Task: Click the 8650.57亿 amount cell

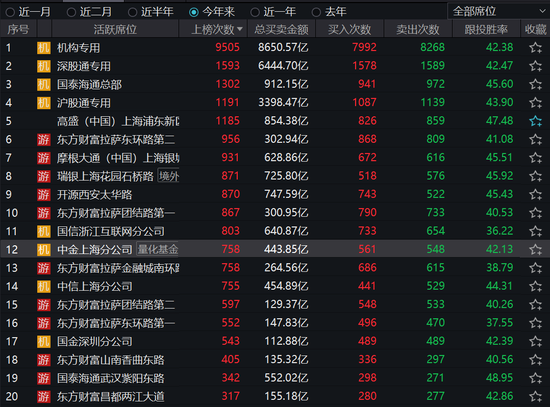Action: tap(283, 47)
